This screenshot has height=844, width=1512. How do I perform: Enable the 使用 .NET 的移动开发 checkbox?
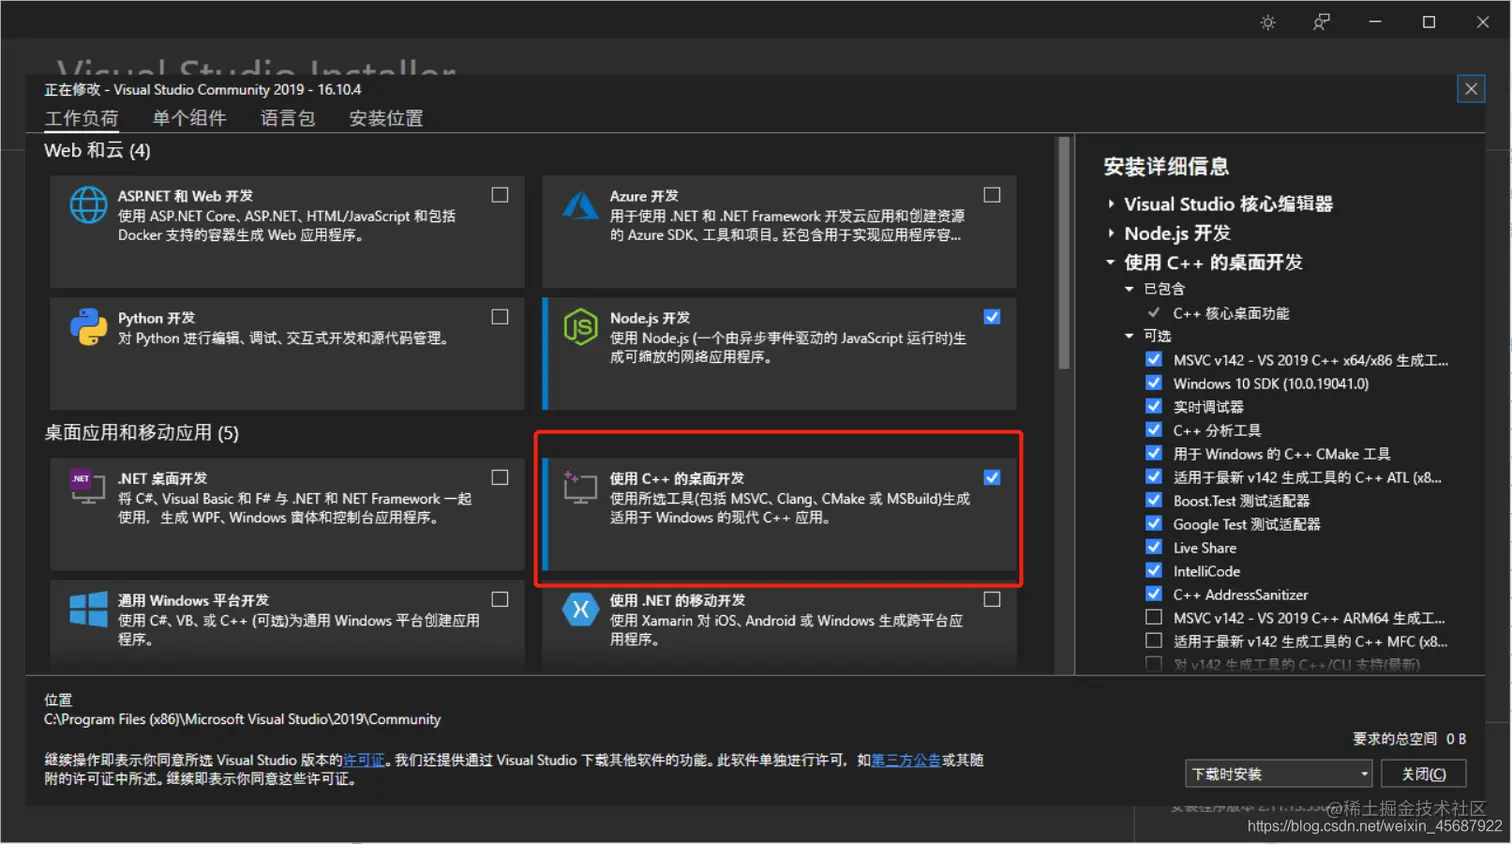pos(992,600)
